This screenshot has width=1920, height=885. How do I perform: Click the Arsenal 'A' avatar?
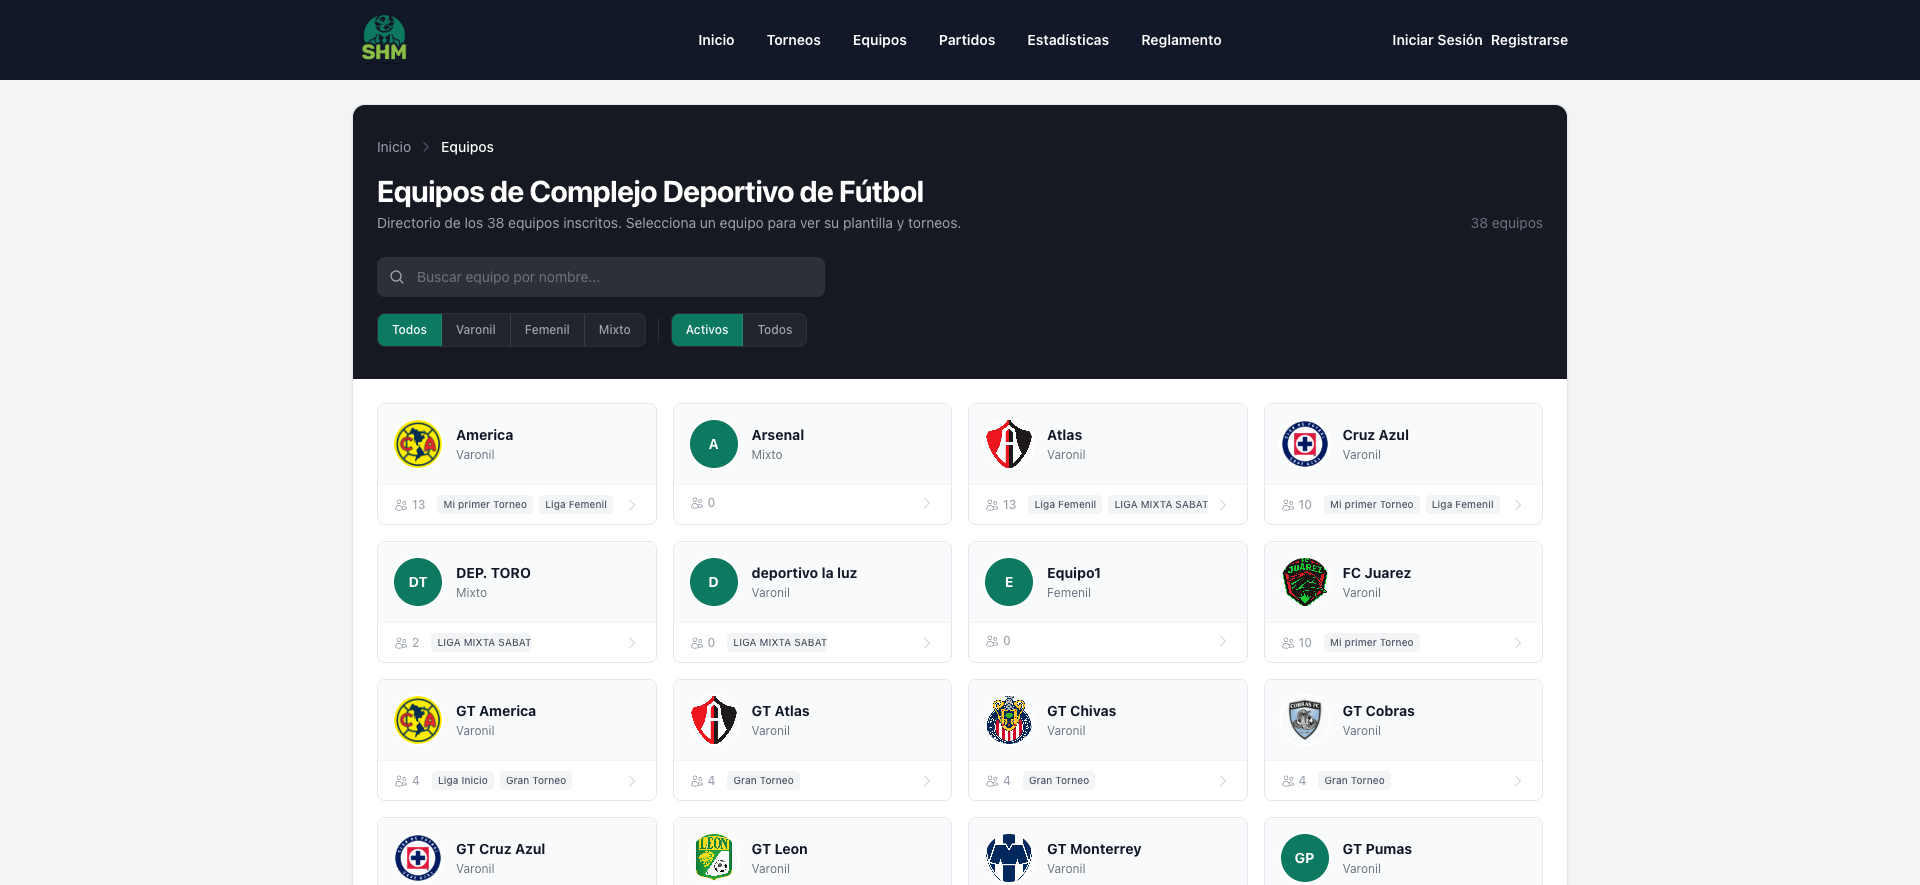713,444
